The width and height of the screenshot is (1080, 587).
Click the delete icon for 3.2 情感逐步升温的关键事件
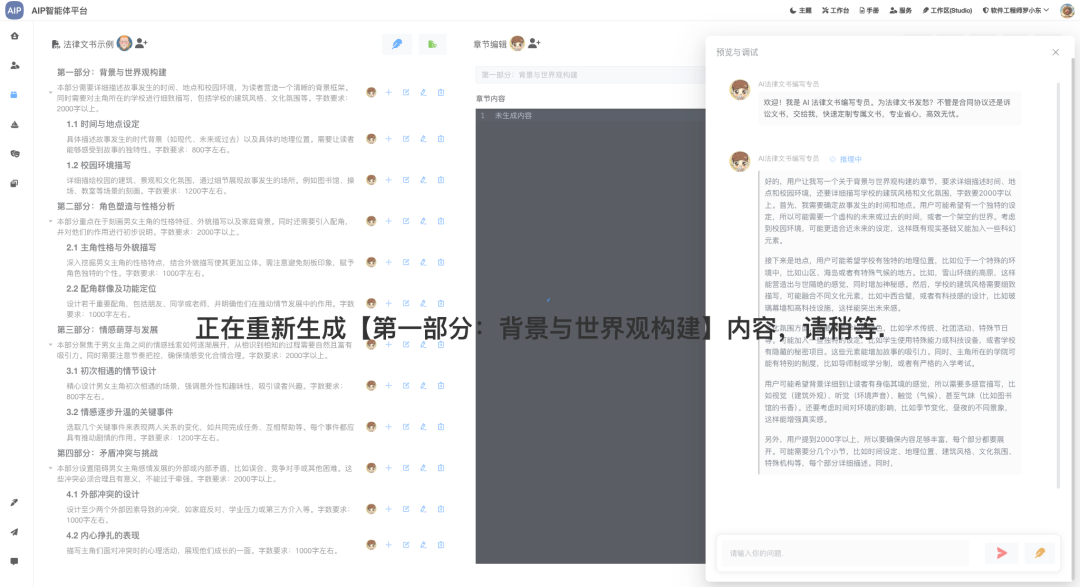coord(441,427)
